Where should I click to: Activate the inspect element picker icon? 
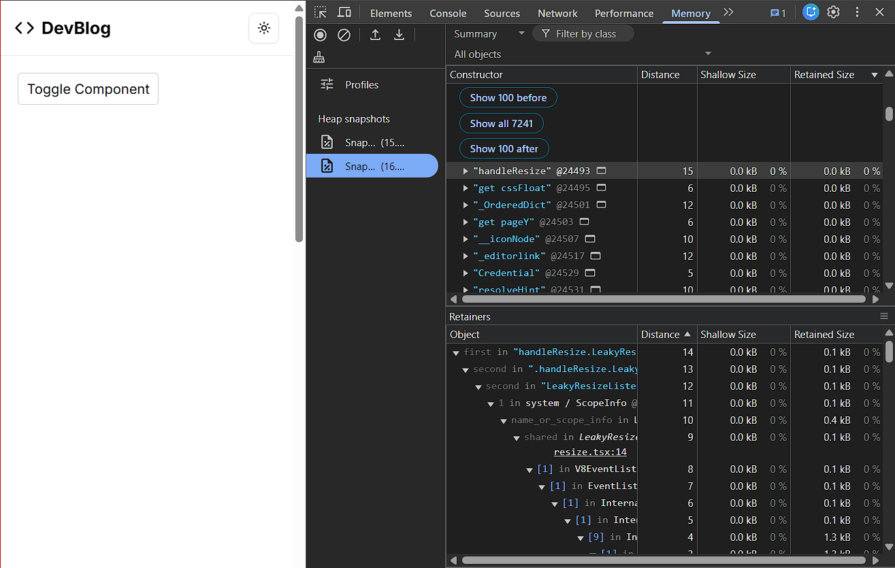(x=320, y=13)
